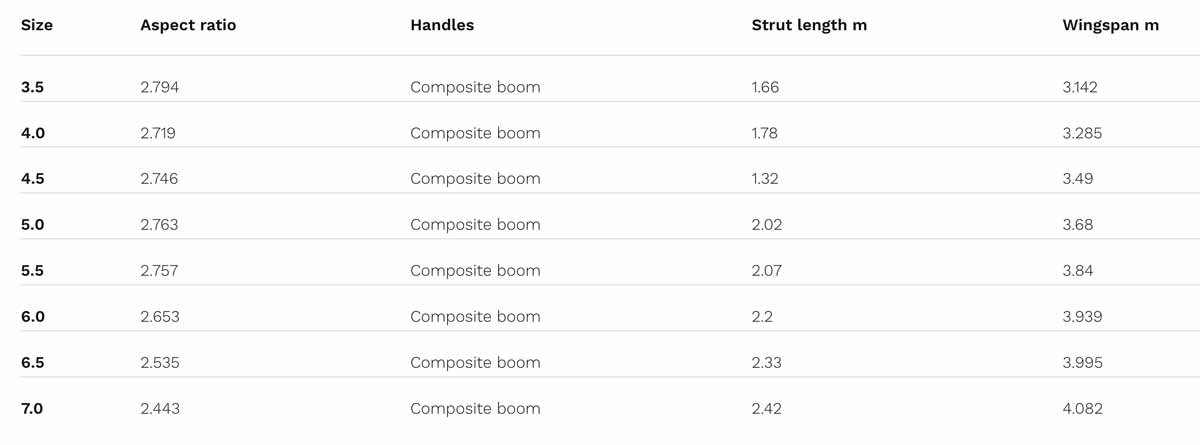This screenshot has width=1200, height=445.
Task: Click the Handles column header
Action: click(x=442, y=25)
